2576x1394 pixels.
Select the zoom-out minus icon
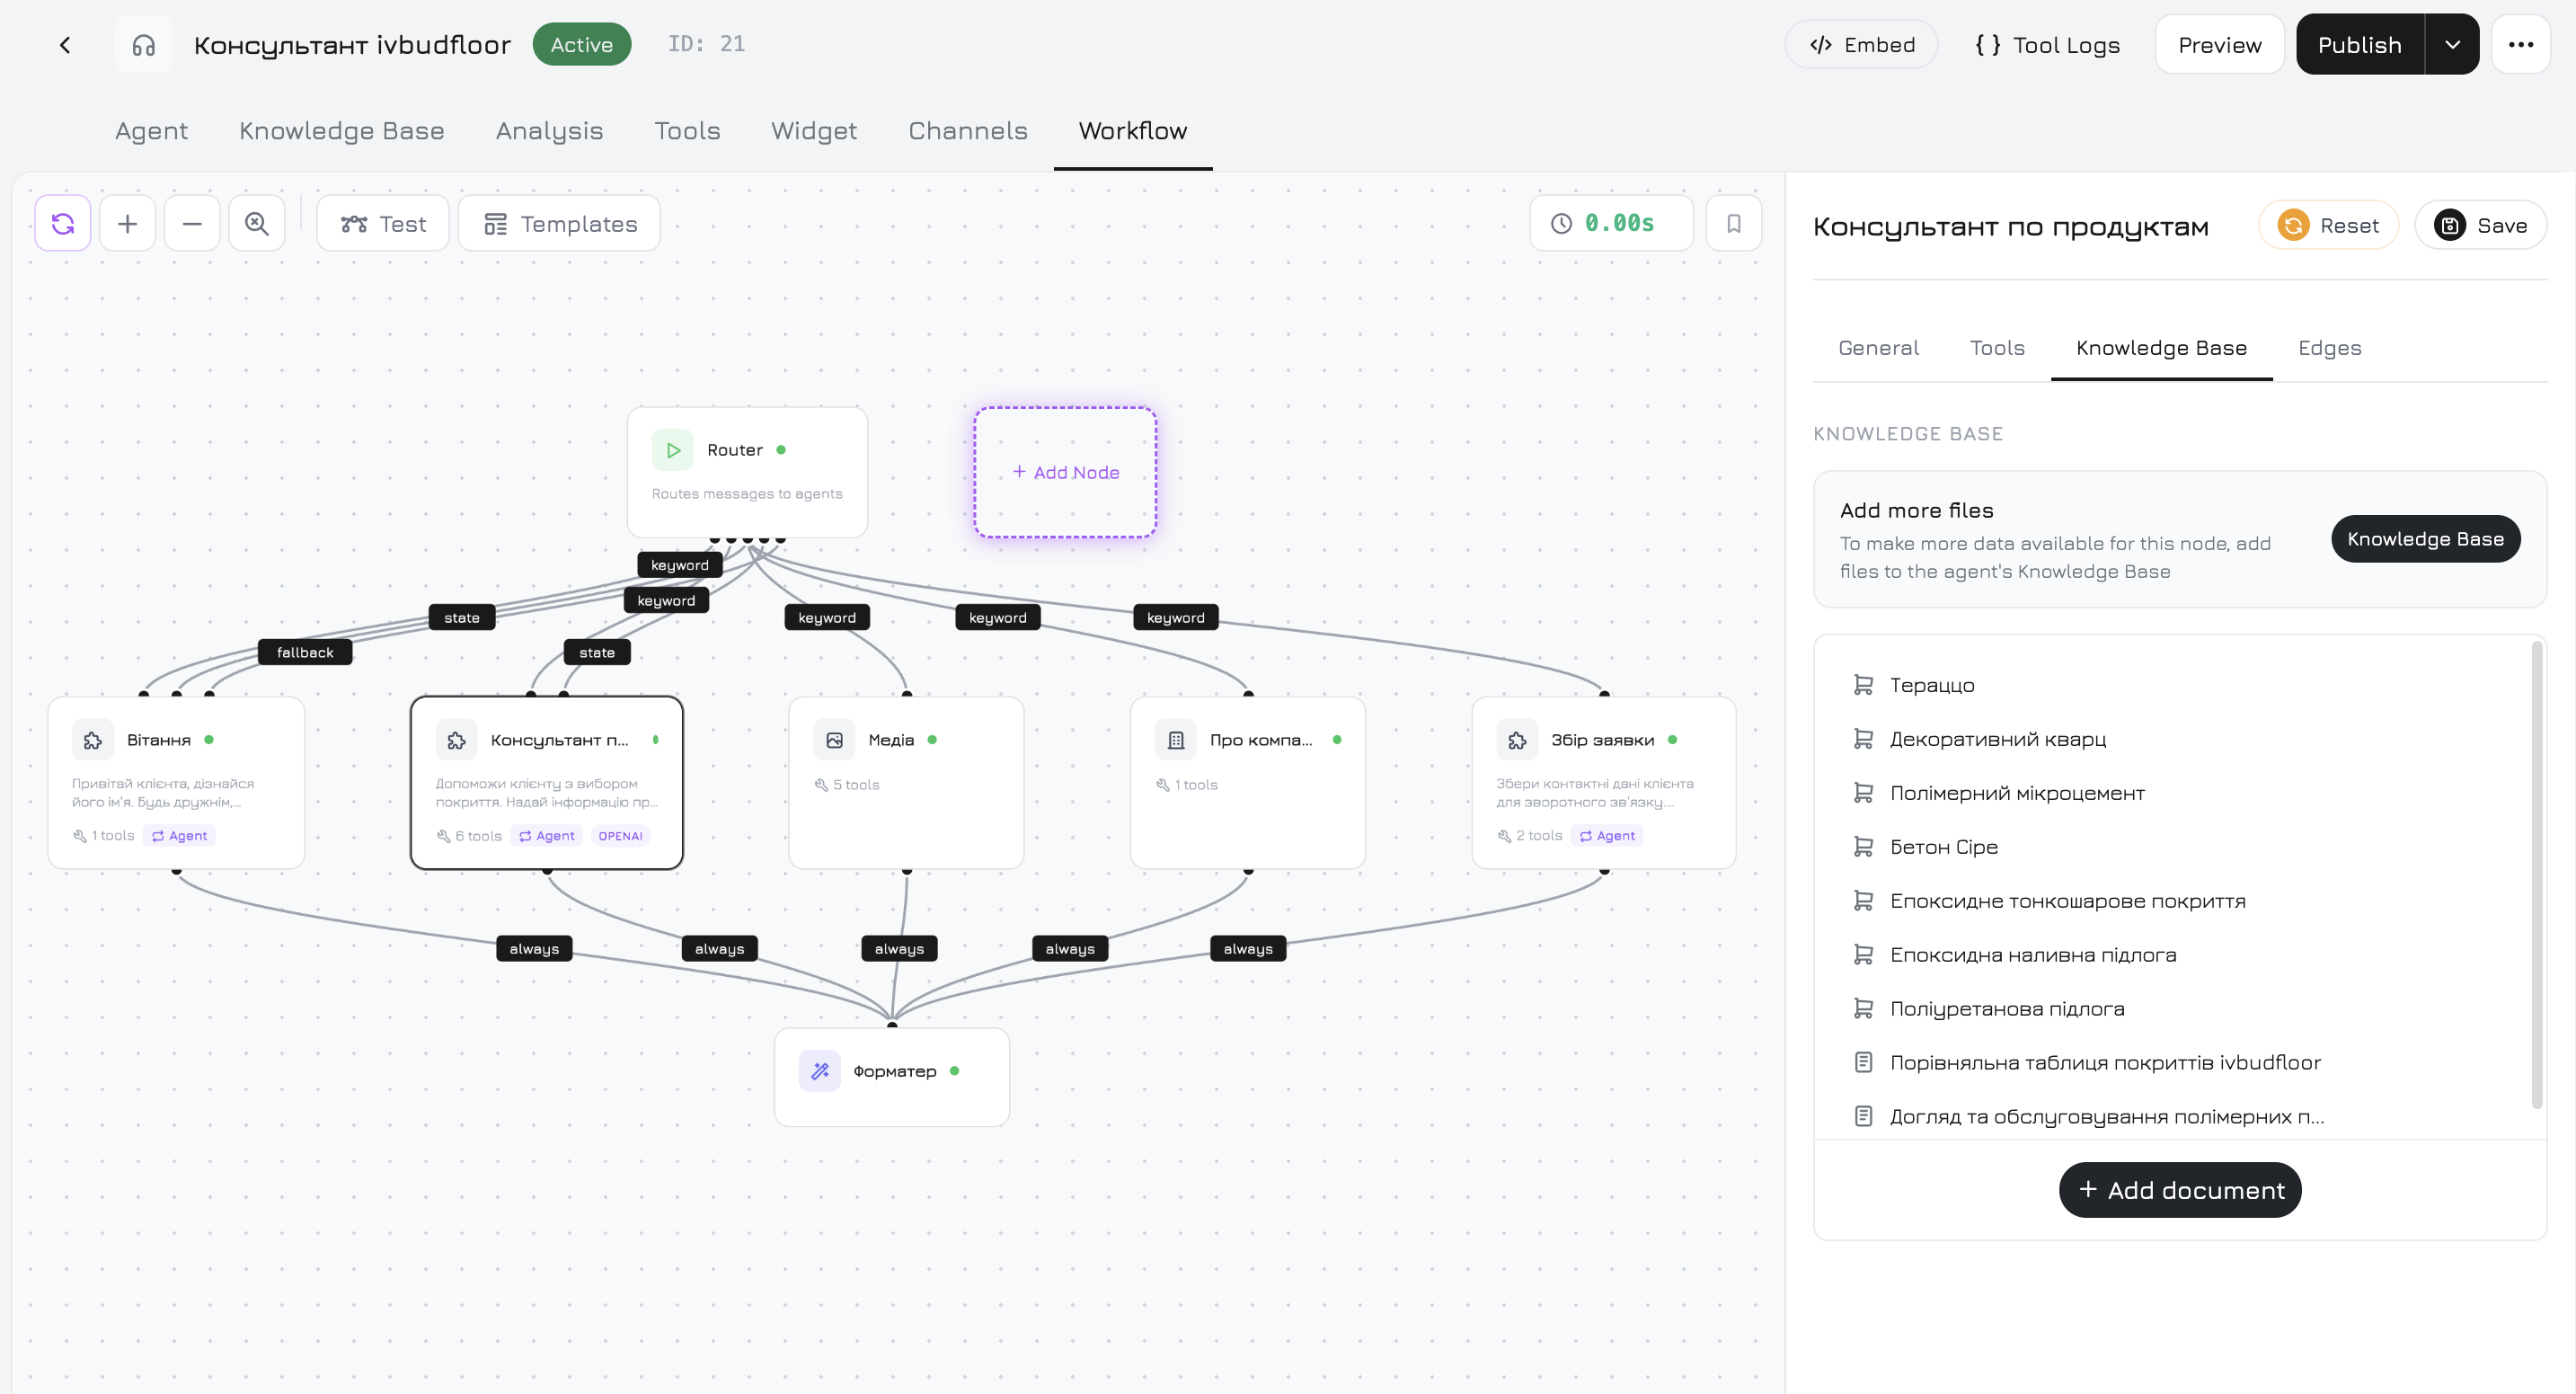point(192,223)
